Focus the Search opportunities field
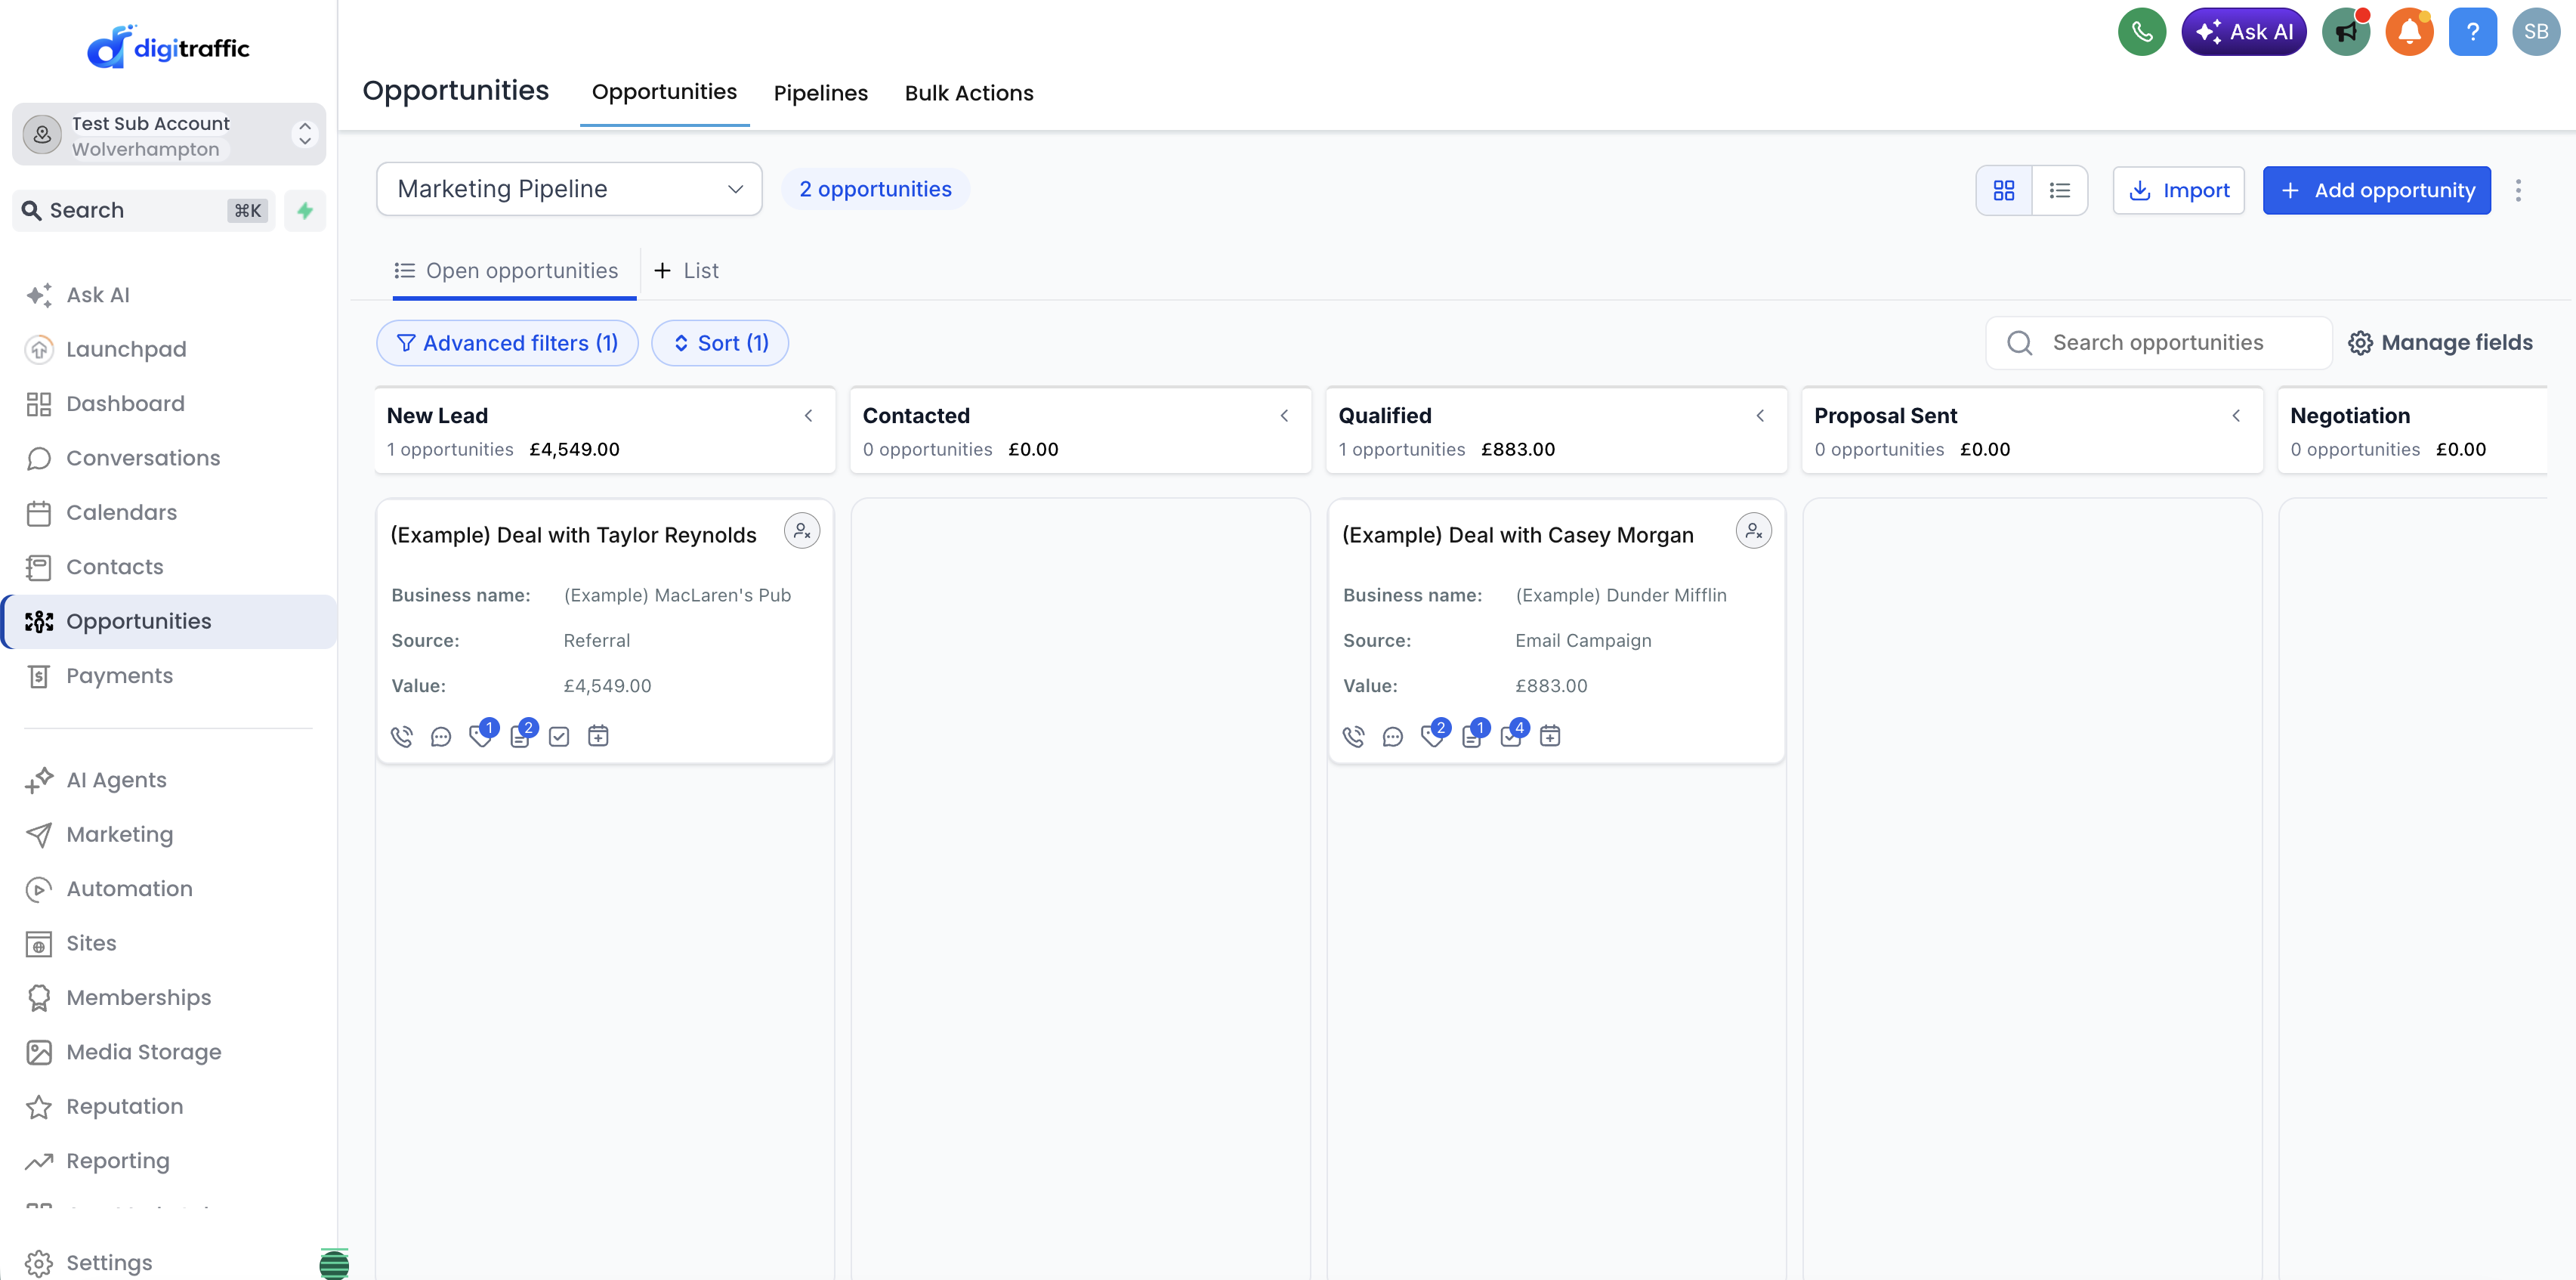This screenshot has height=1280, width=2576. pos(2158,343)
